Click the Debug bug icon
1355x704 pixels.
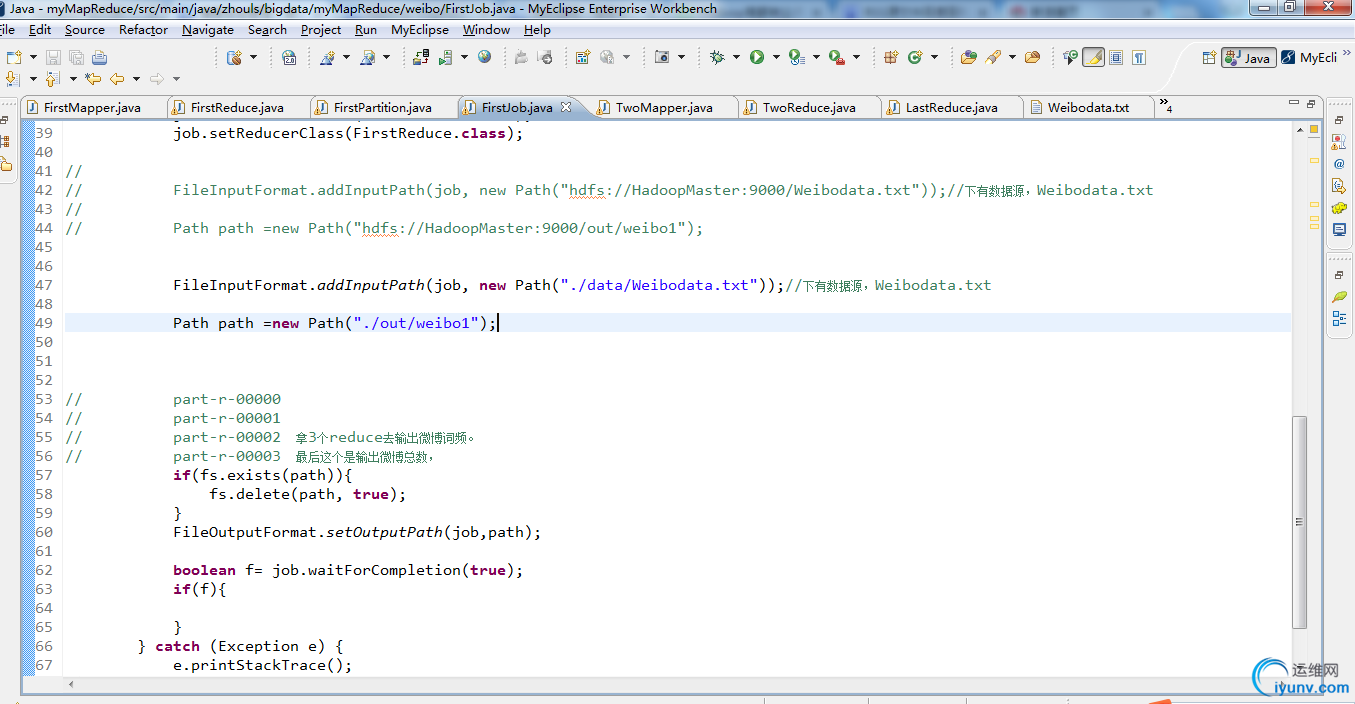pos(717,57)
